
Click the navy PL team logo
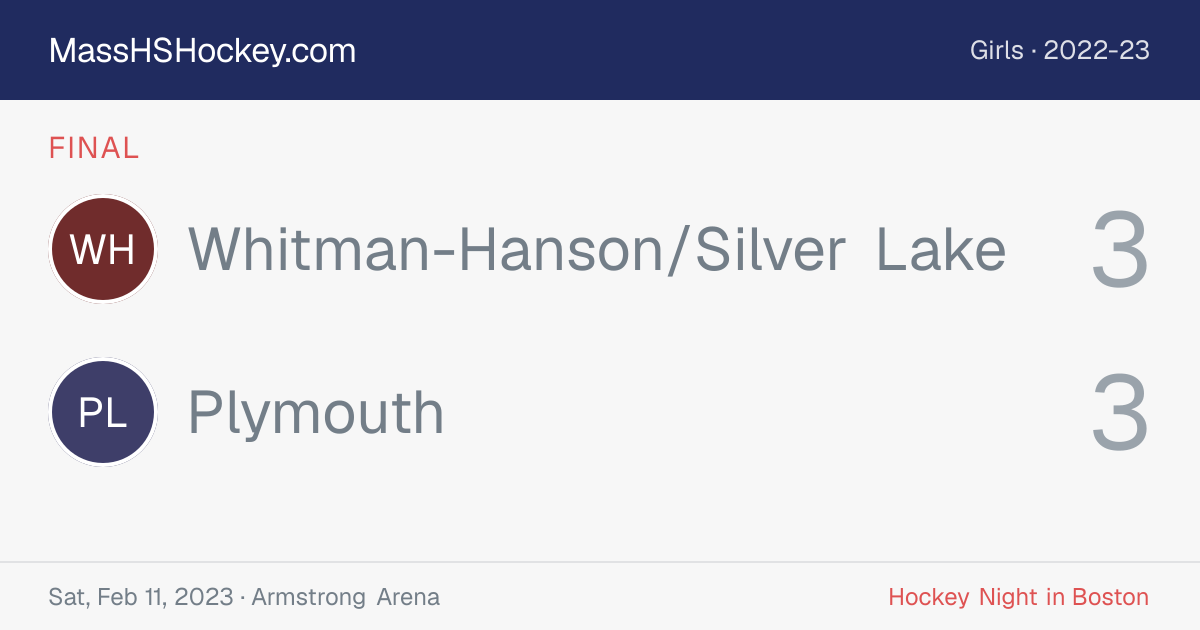point(103,412)
